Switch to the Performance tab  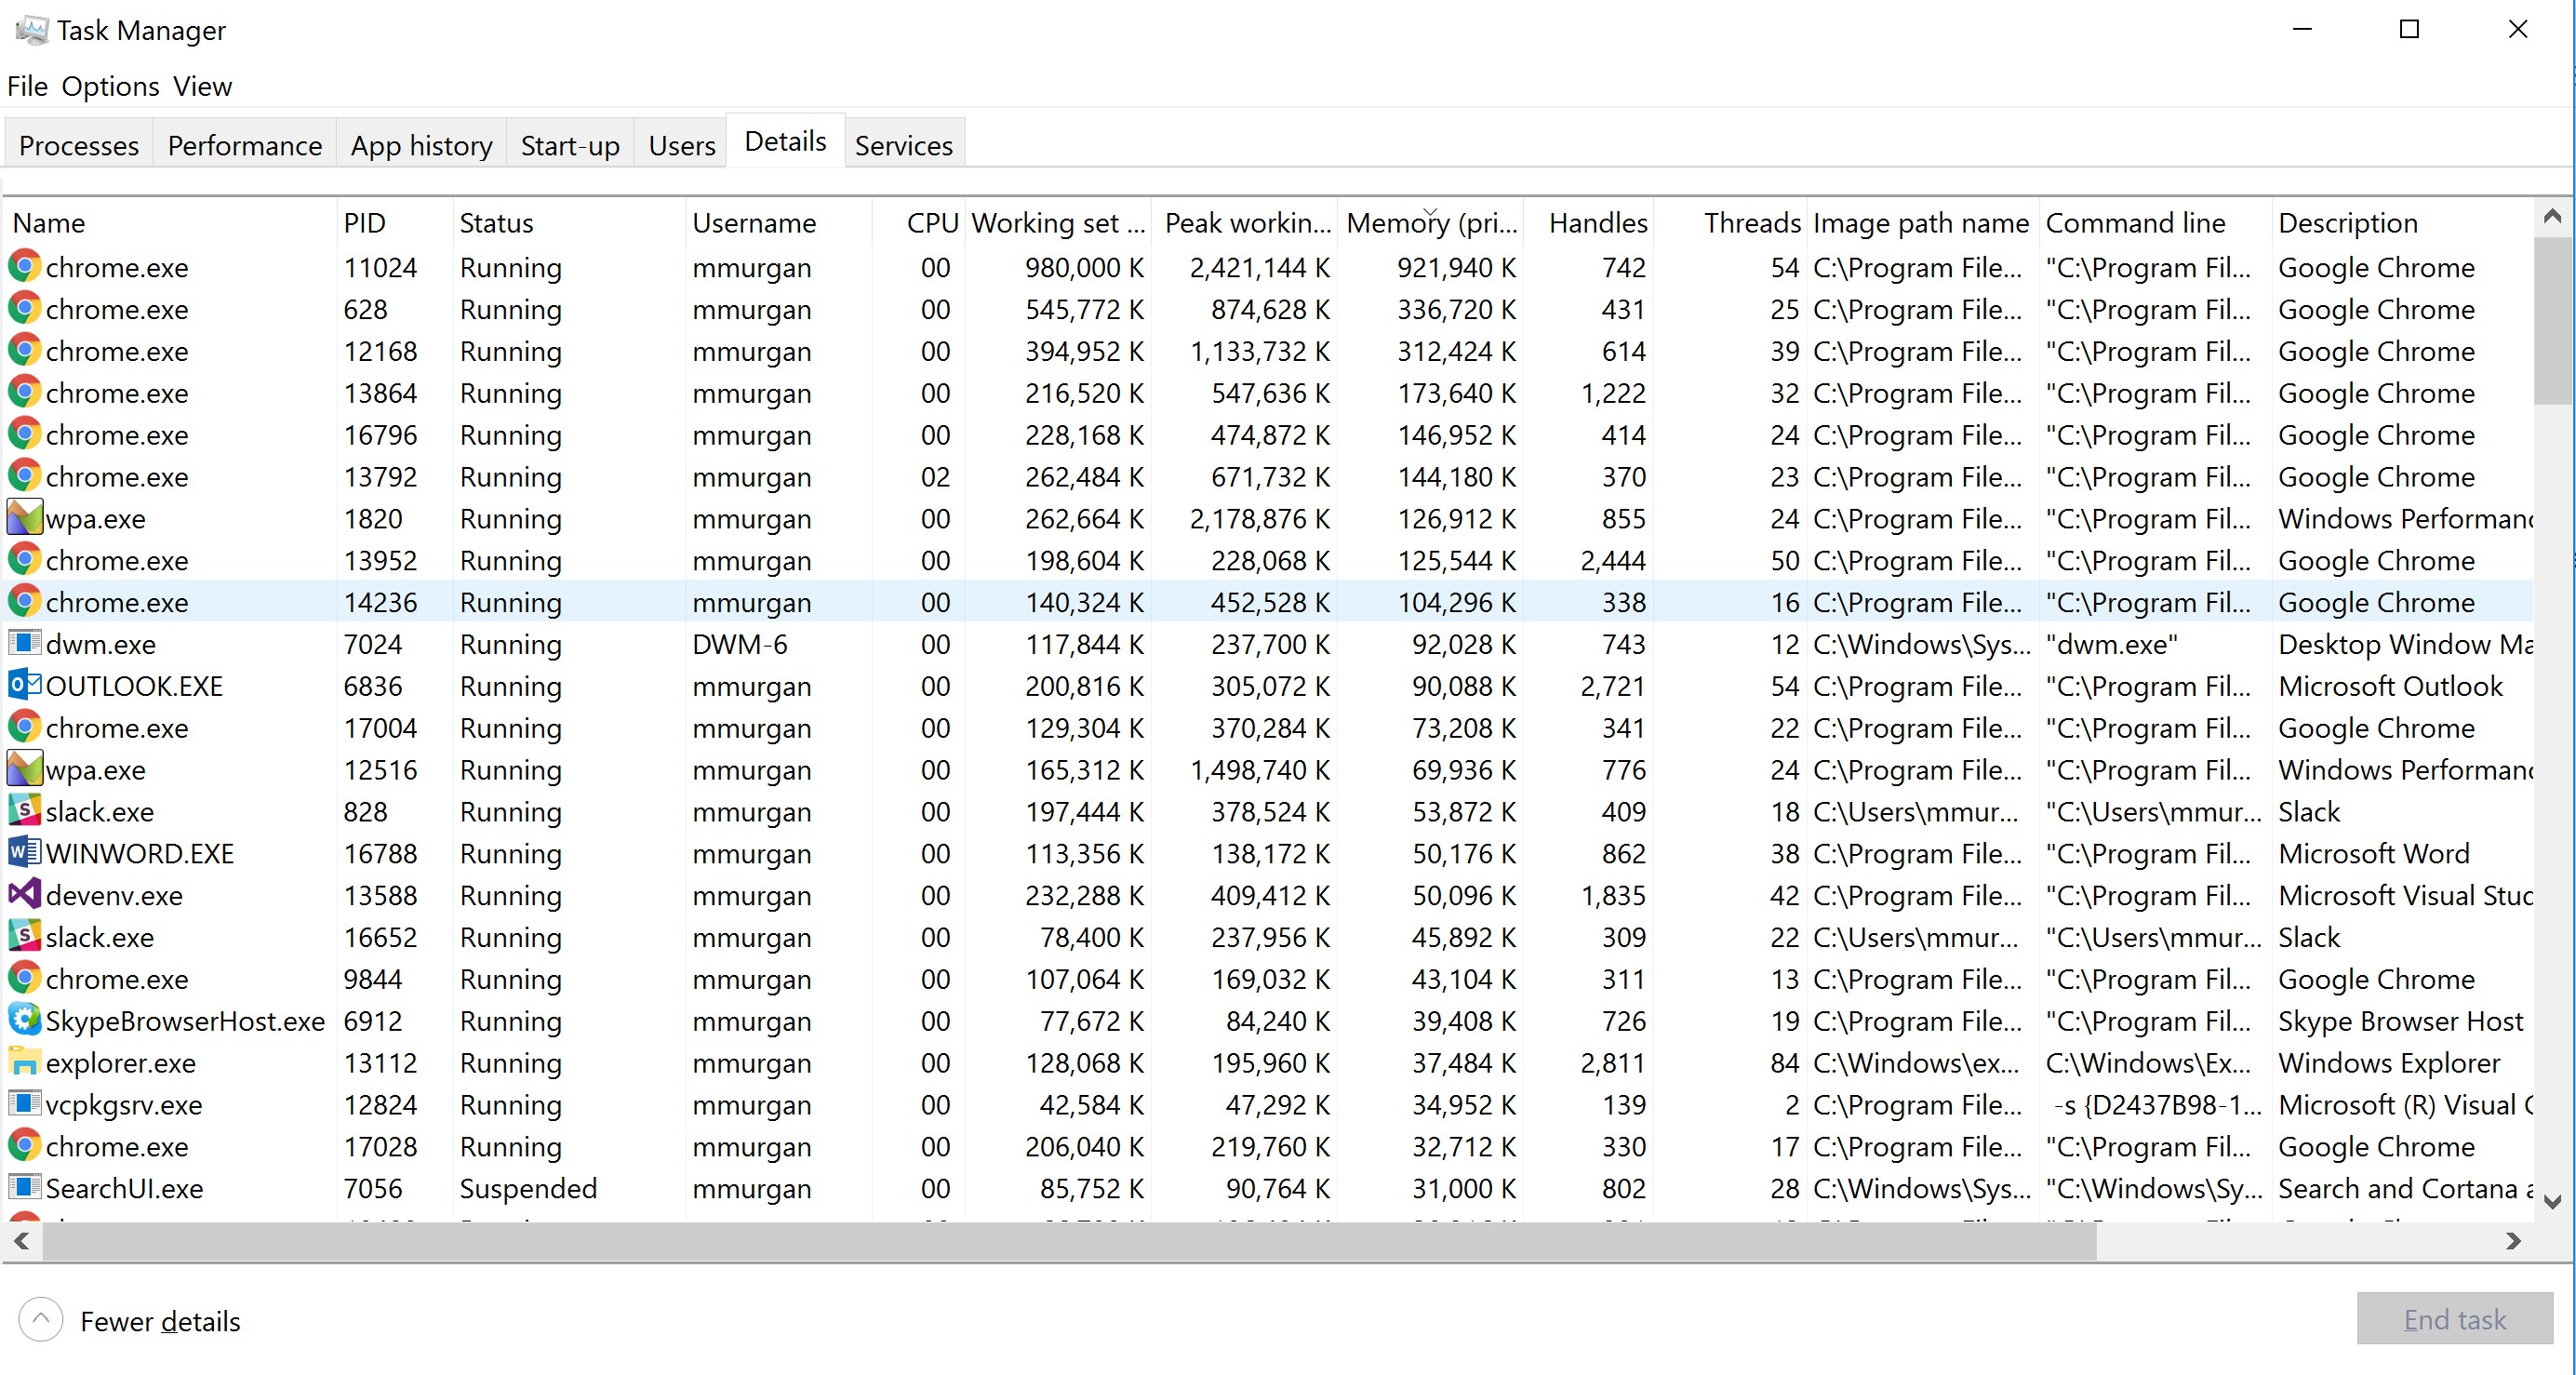(245, 145)
